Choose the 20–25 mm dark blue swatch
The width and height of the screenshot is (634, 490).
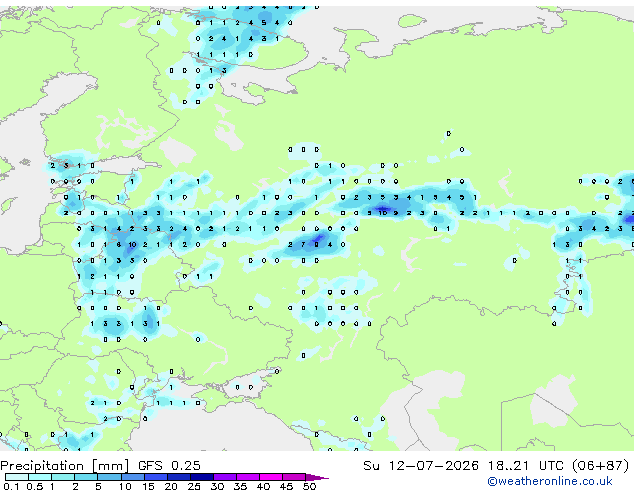pos(179,477)
